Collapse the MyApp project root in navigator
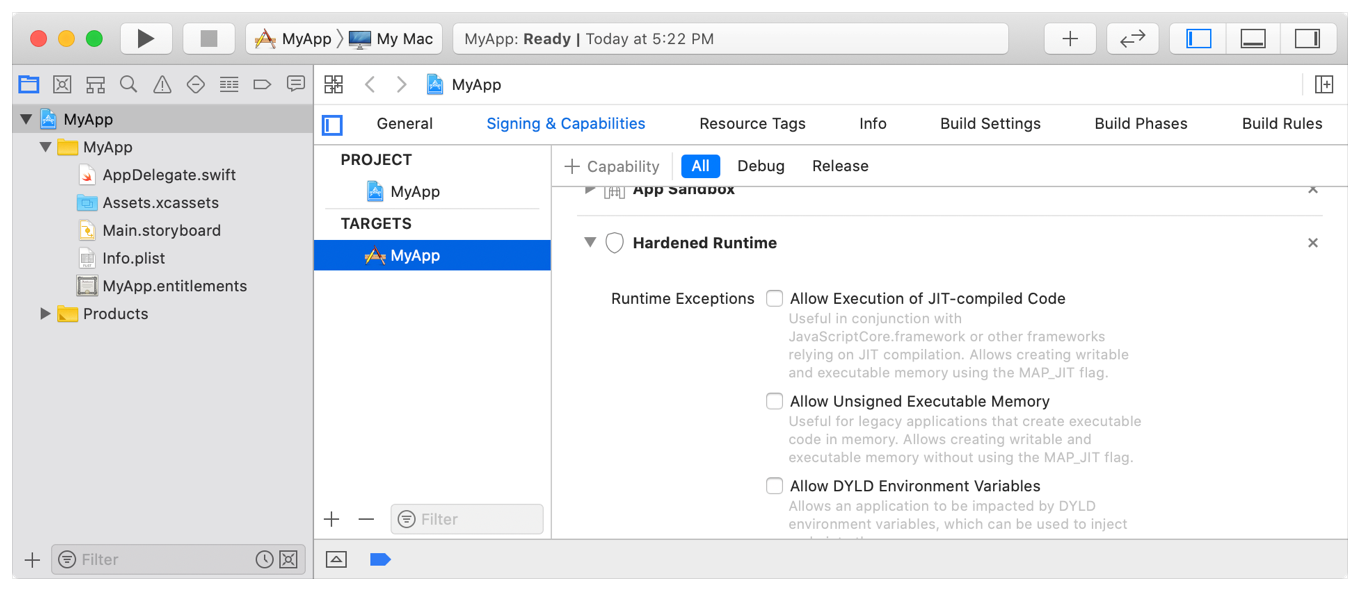This screenshot has height=591, width=1360. coord(26,119)
